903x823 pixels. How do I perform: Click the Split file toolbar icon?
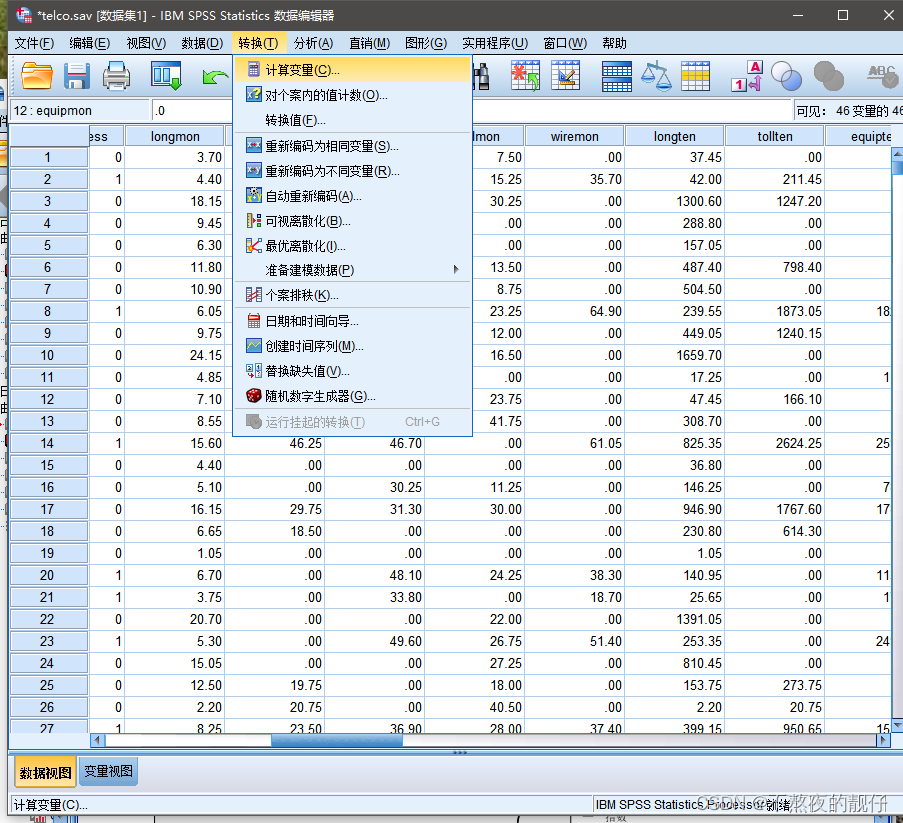pos(616,77)
